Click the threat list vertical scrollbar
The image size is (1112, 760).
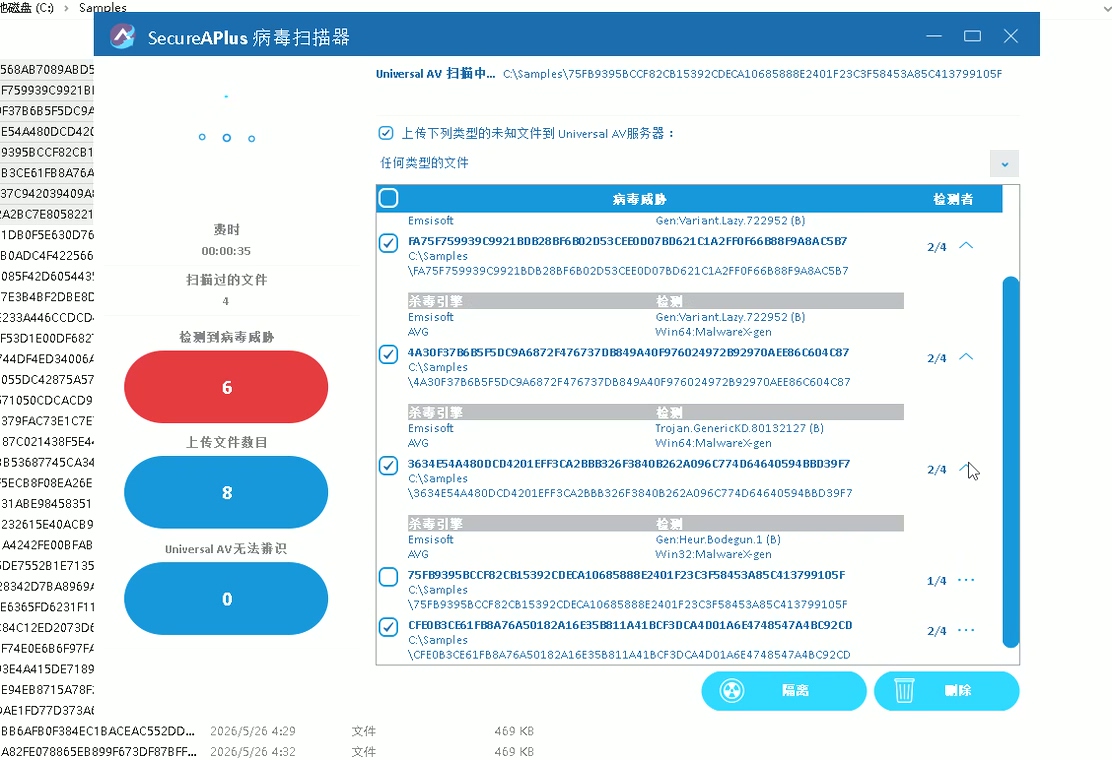pyautogui.click(x=1011, y=462)
